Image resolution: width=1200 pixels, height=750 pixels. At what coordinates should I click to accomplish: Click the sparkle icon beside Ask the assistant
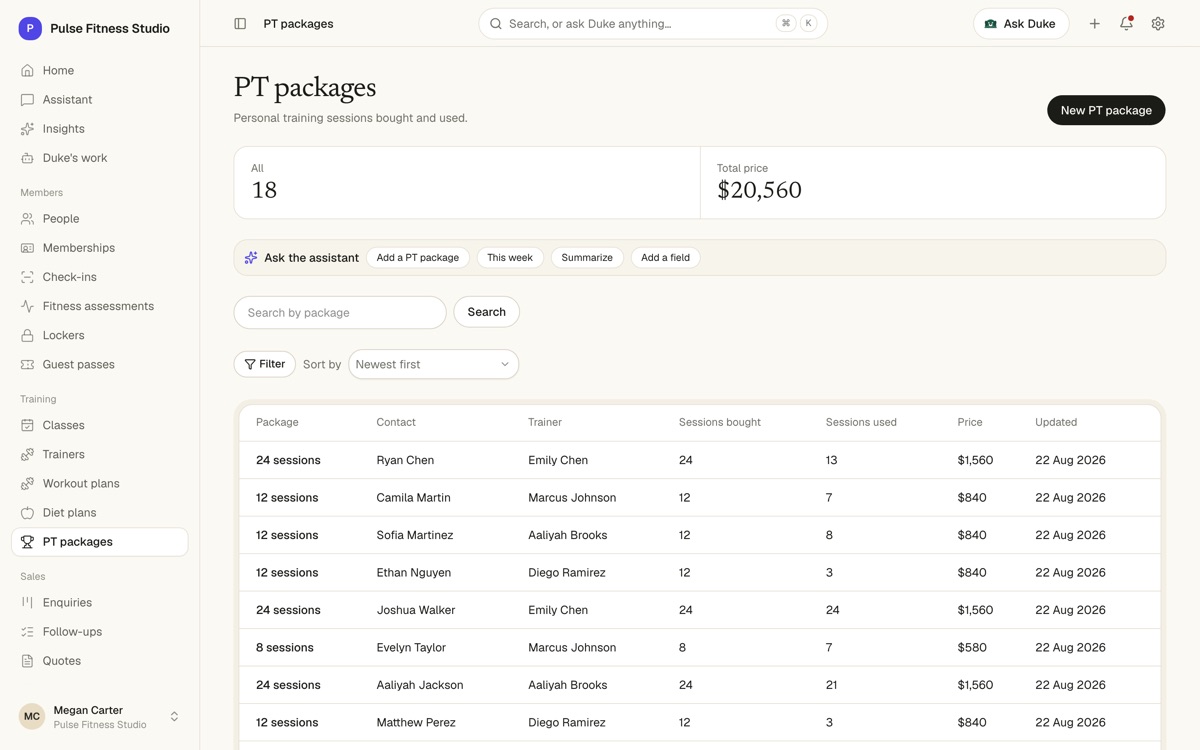coord(251,258)
